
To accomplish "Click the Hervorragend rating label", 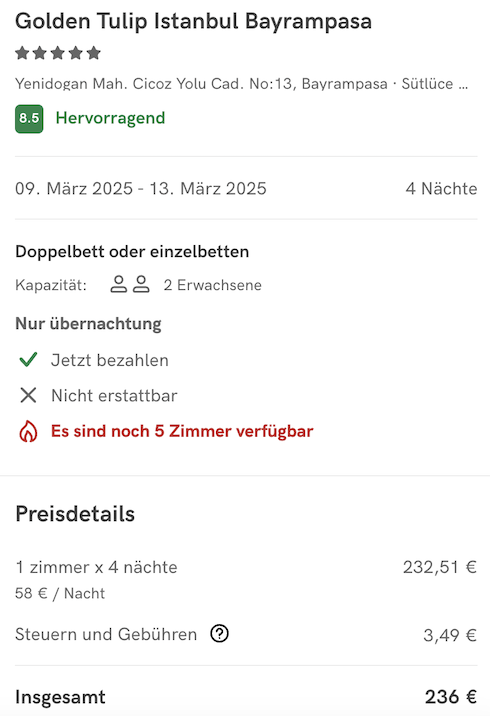I will pos(111,118).
